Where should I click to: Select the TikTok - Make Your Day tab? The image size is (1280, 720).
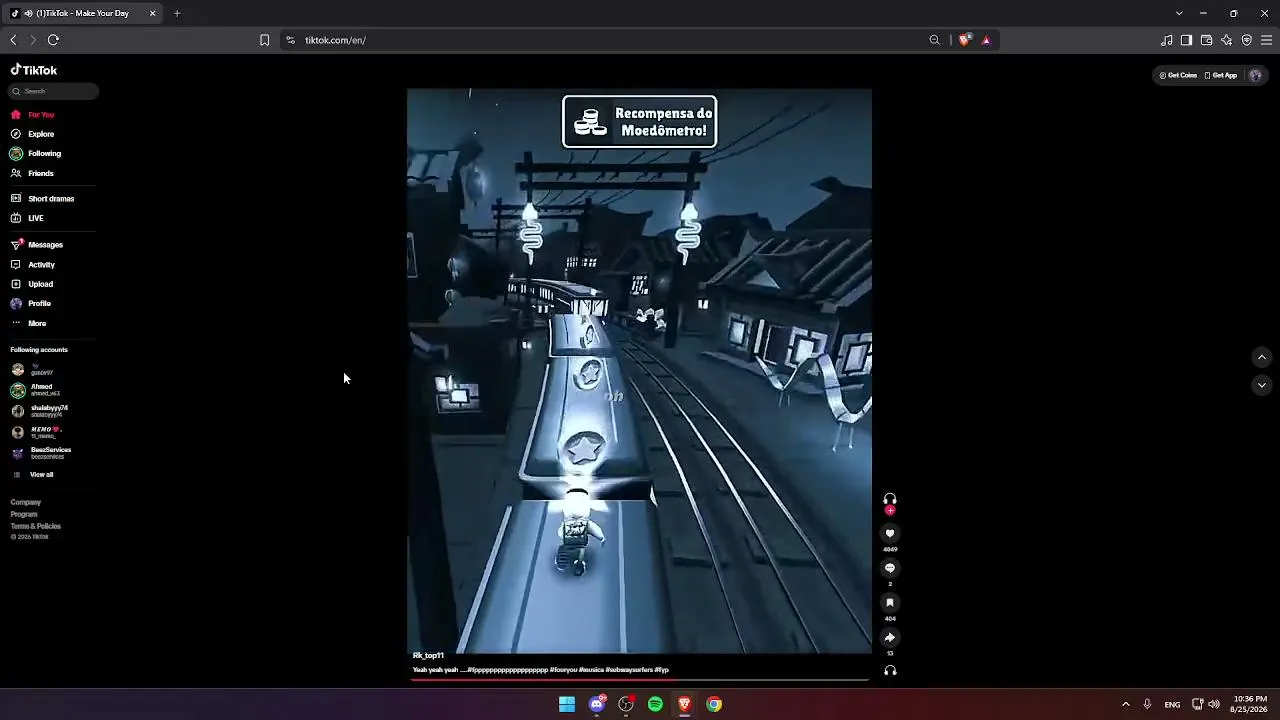pos(83,13)
